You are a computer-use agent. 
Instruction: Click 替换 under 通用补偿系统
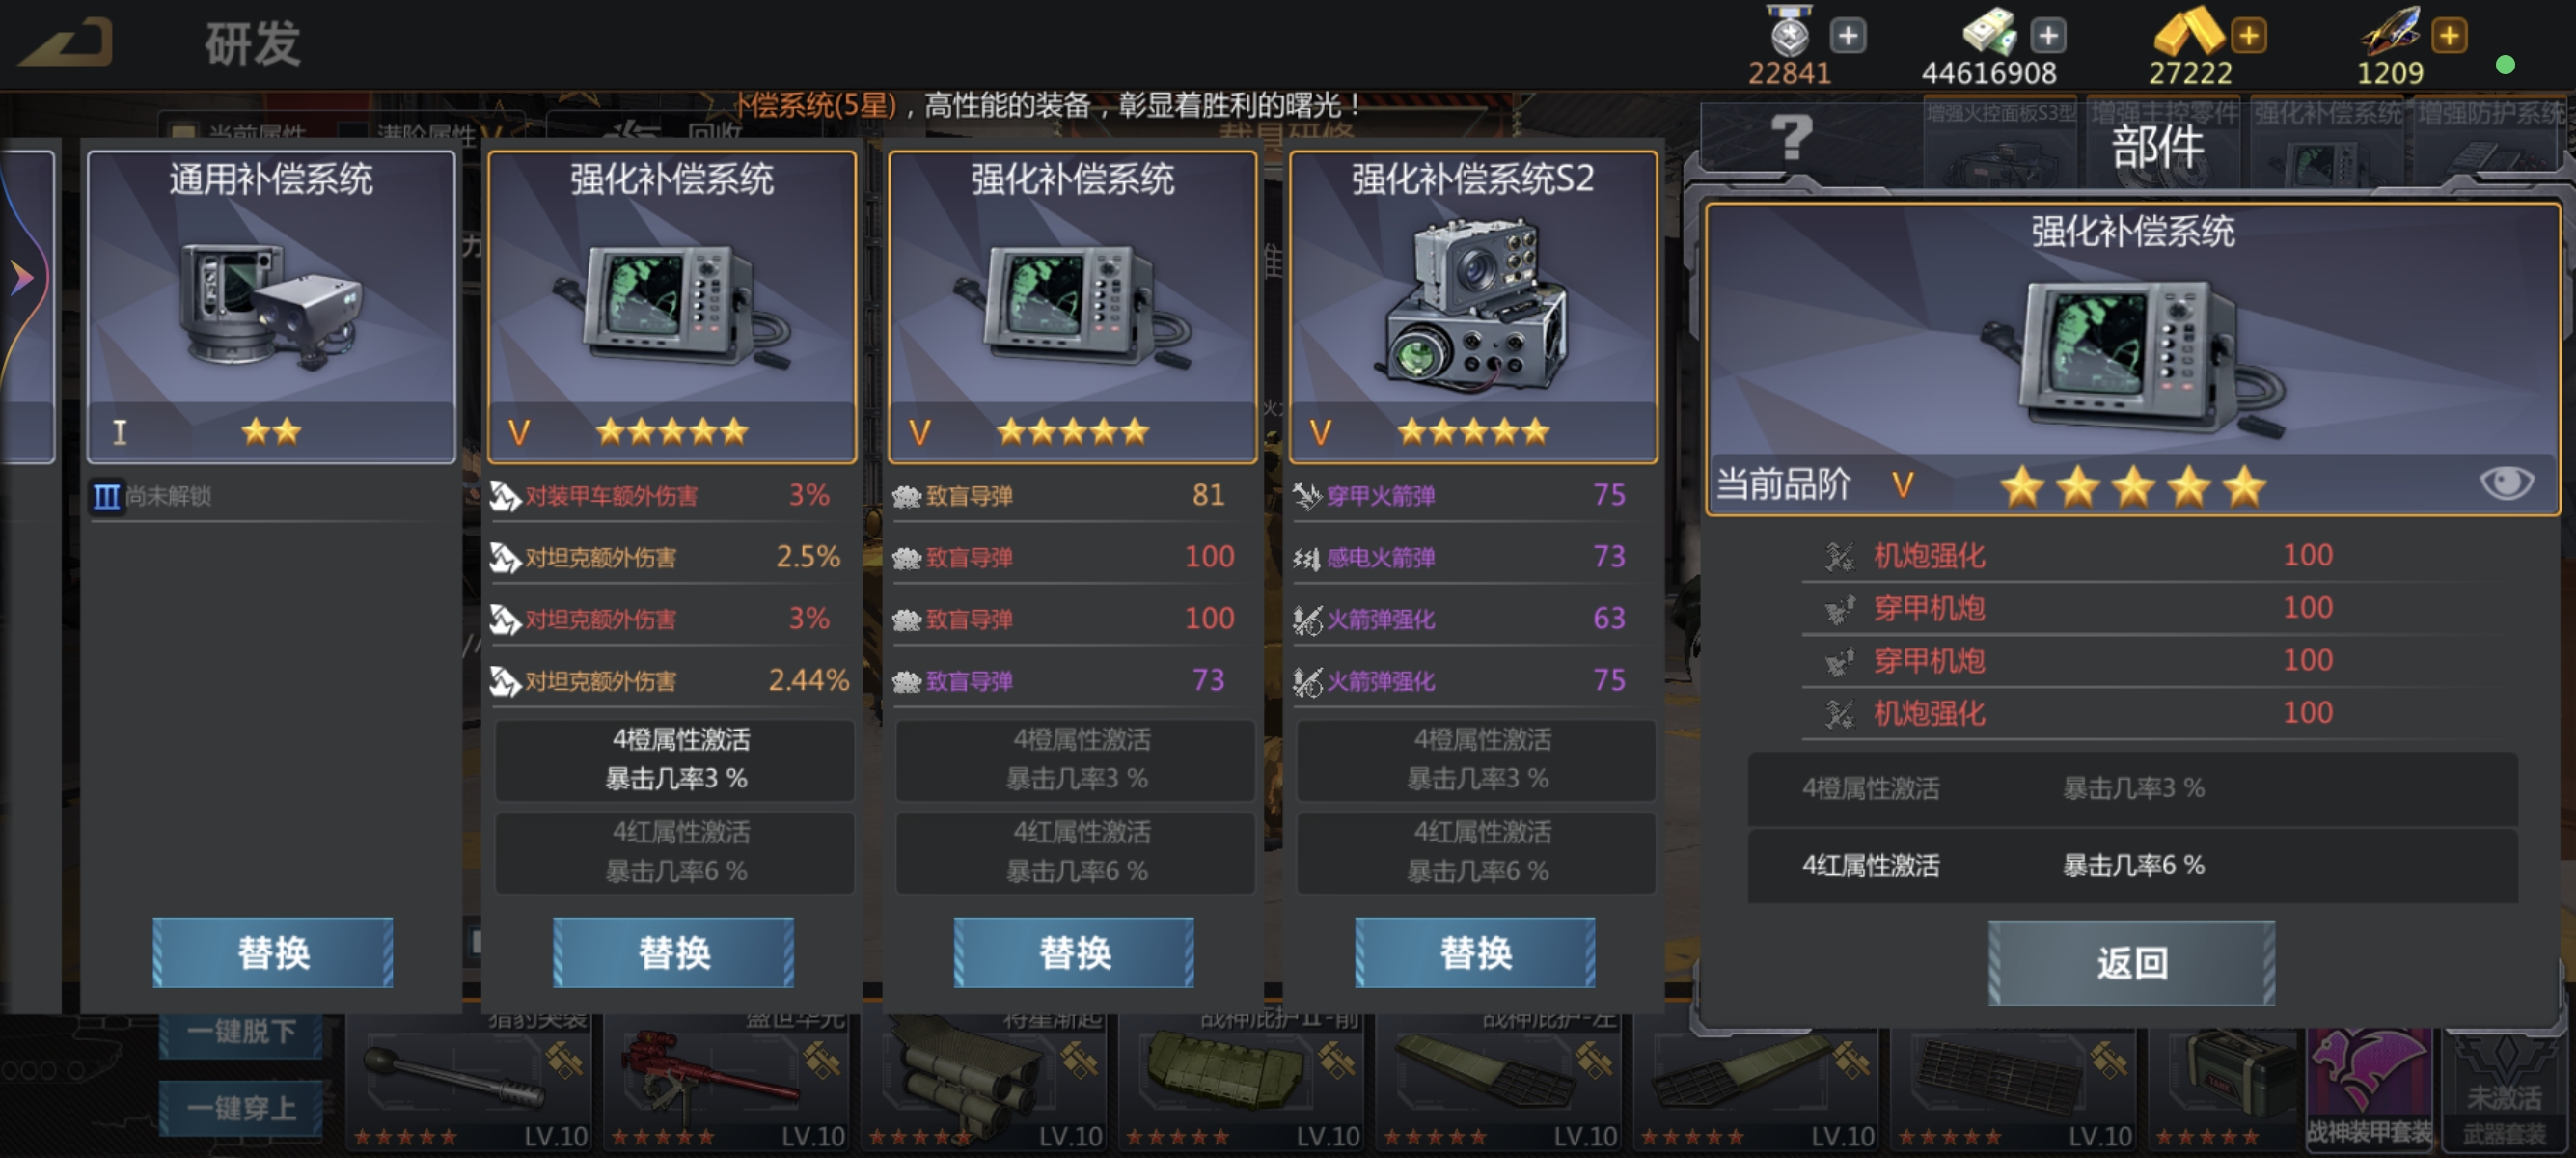click(273, 952)
